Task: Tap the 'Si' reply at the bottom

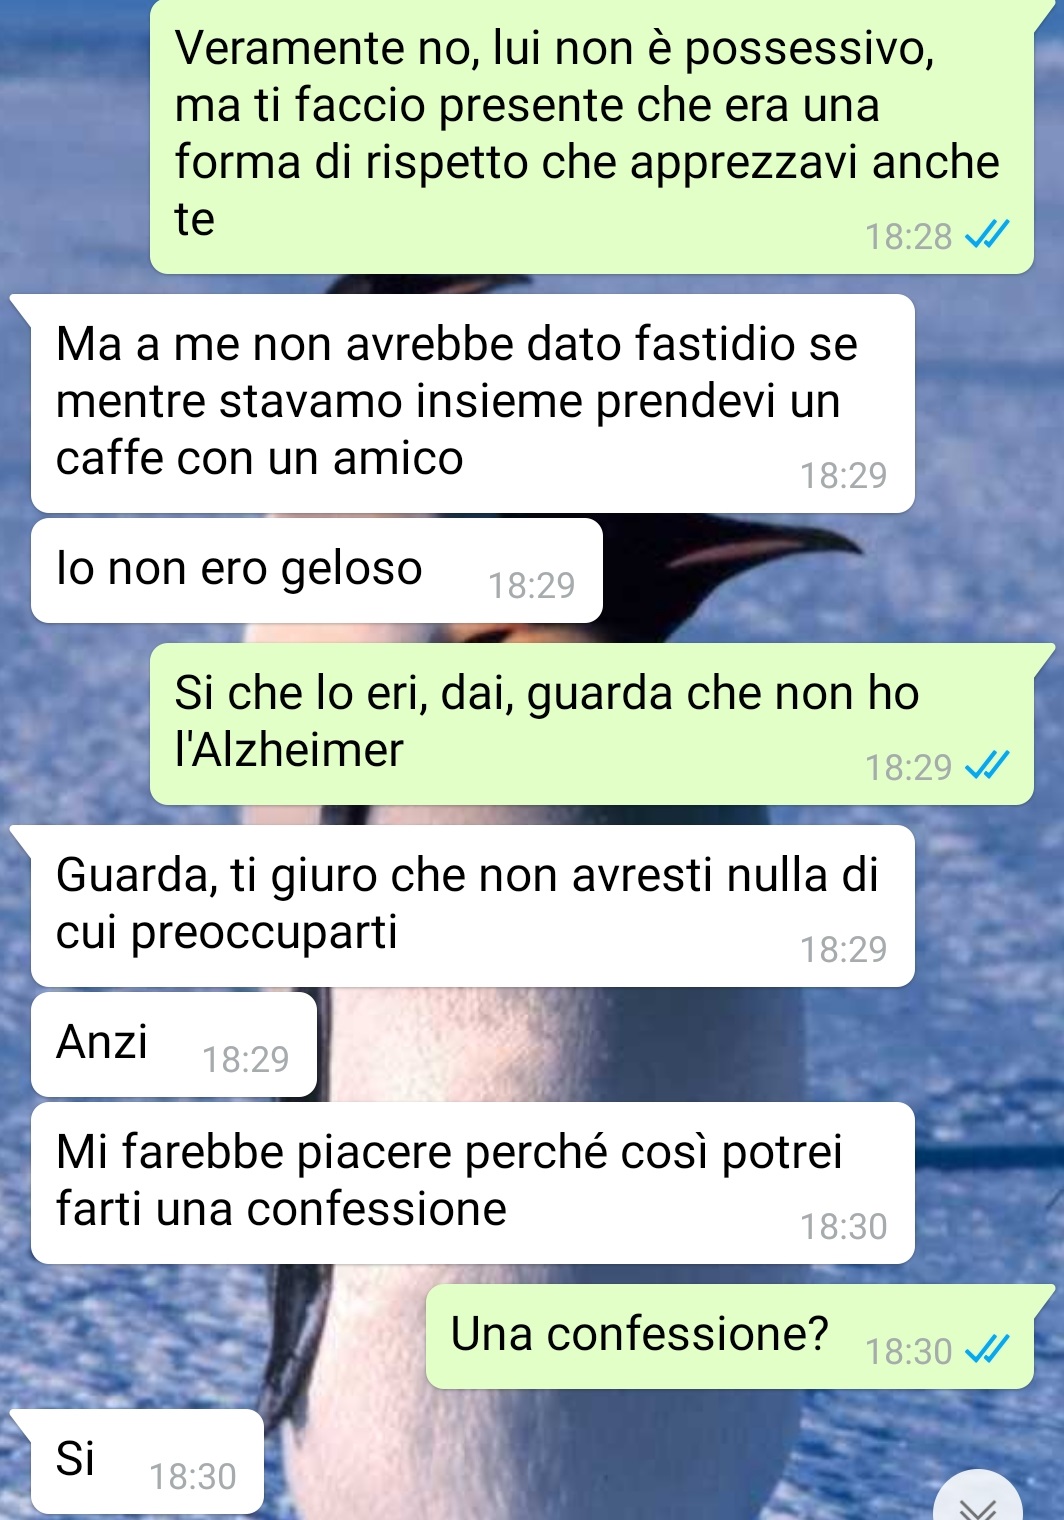Action: click(x=147, y=1461)
